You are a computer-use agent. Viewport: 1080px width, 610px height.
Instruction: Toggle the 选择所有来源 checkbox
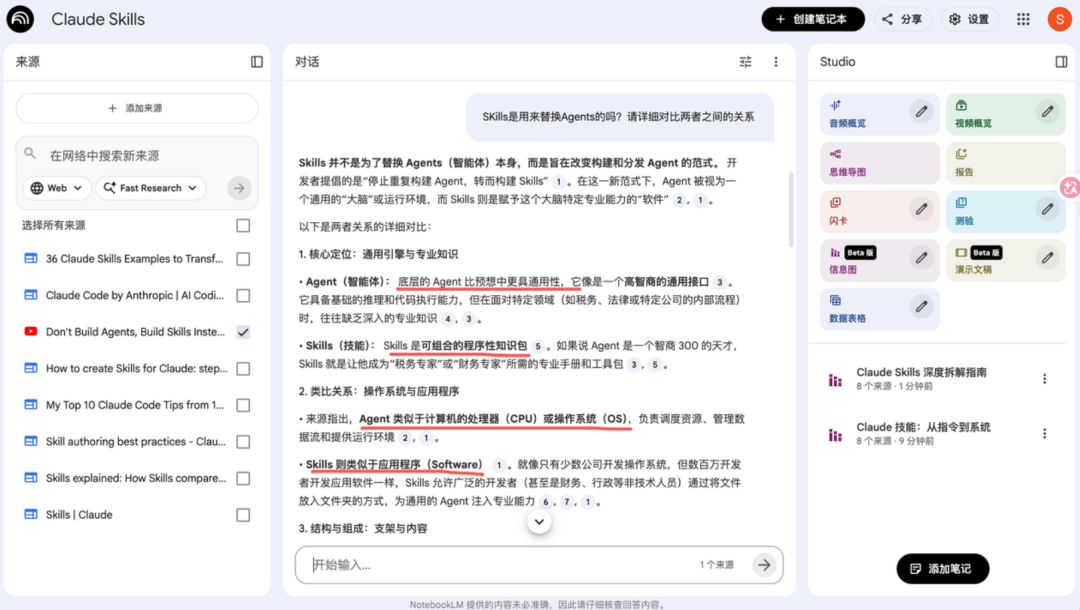pyautogui.click(x=243, y=226)
